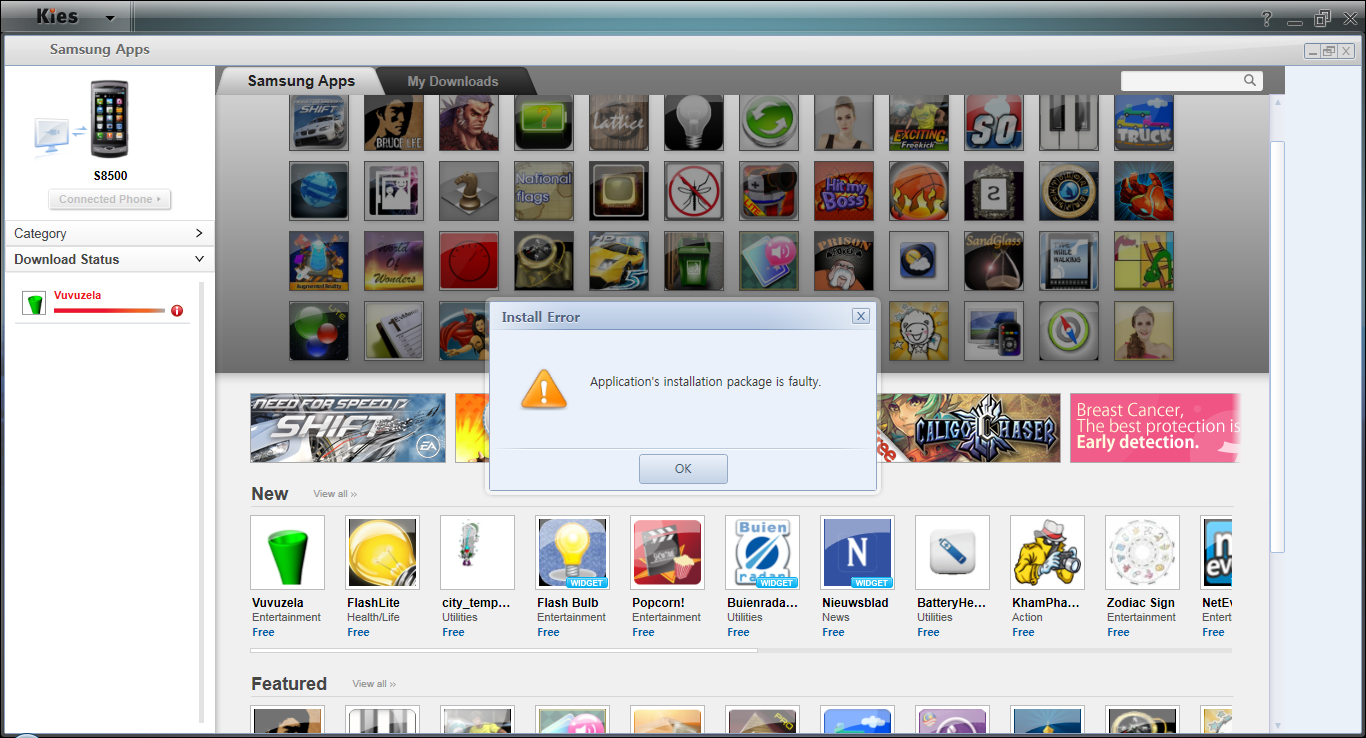
Task: Collapse the Download Status section
Action: (x=110, y=259)
